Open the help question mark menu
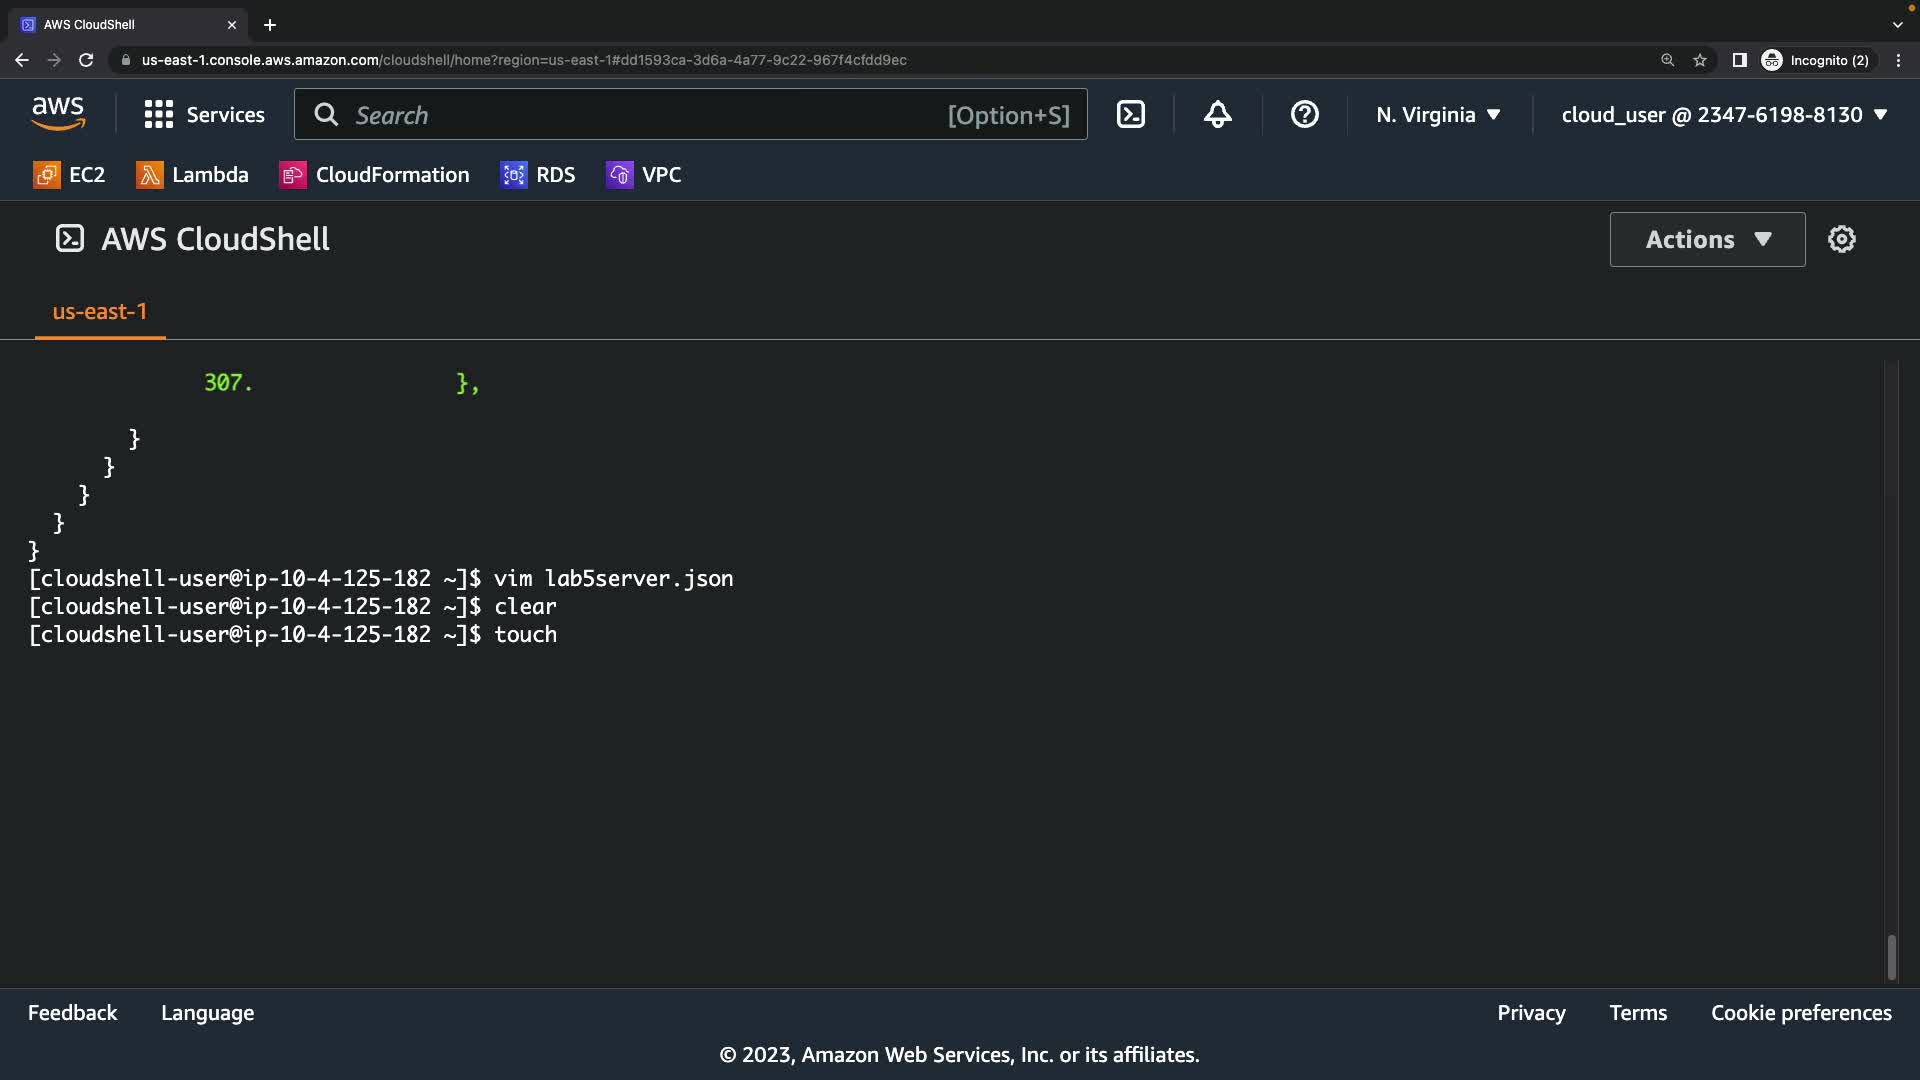Screen dimensions: 1920x1080 coord(1304,114)
